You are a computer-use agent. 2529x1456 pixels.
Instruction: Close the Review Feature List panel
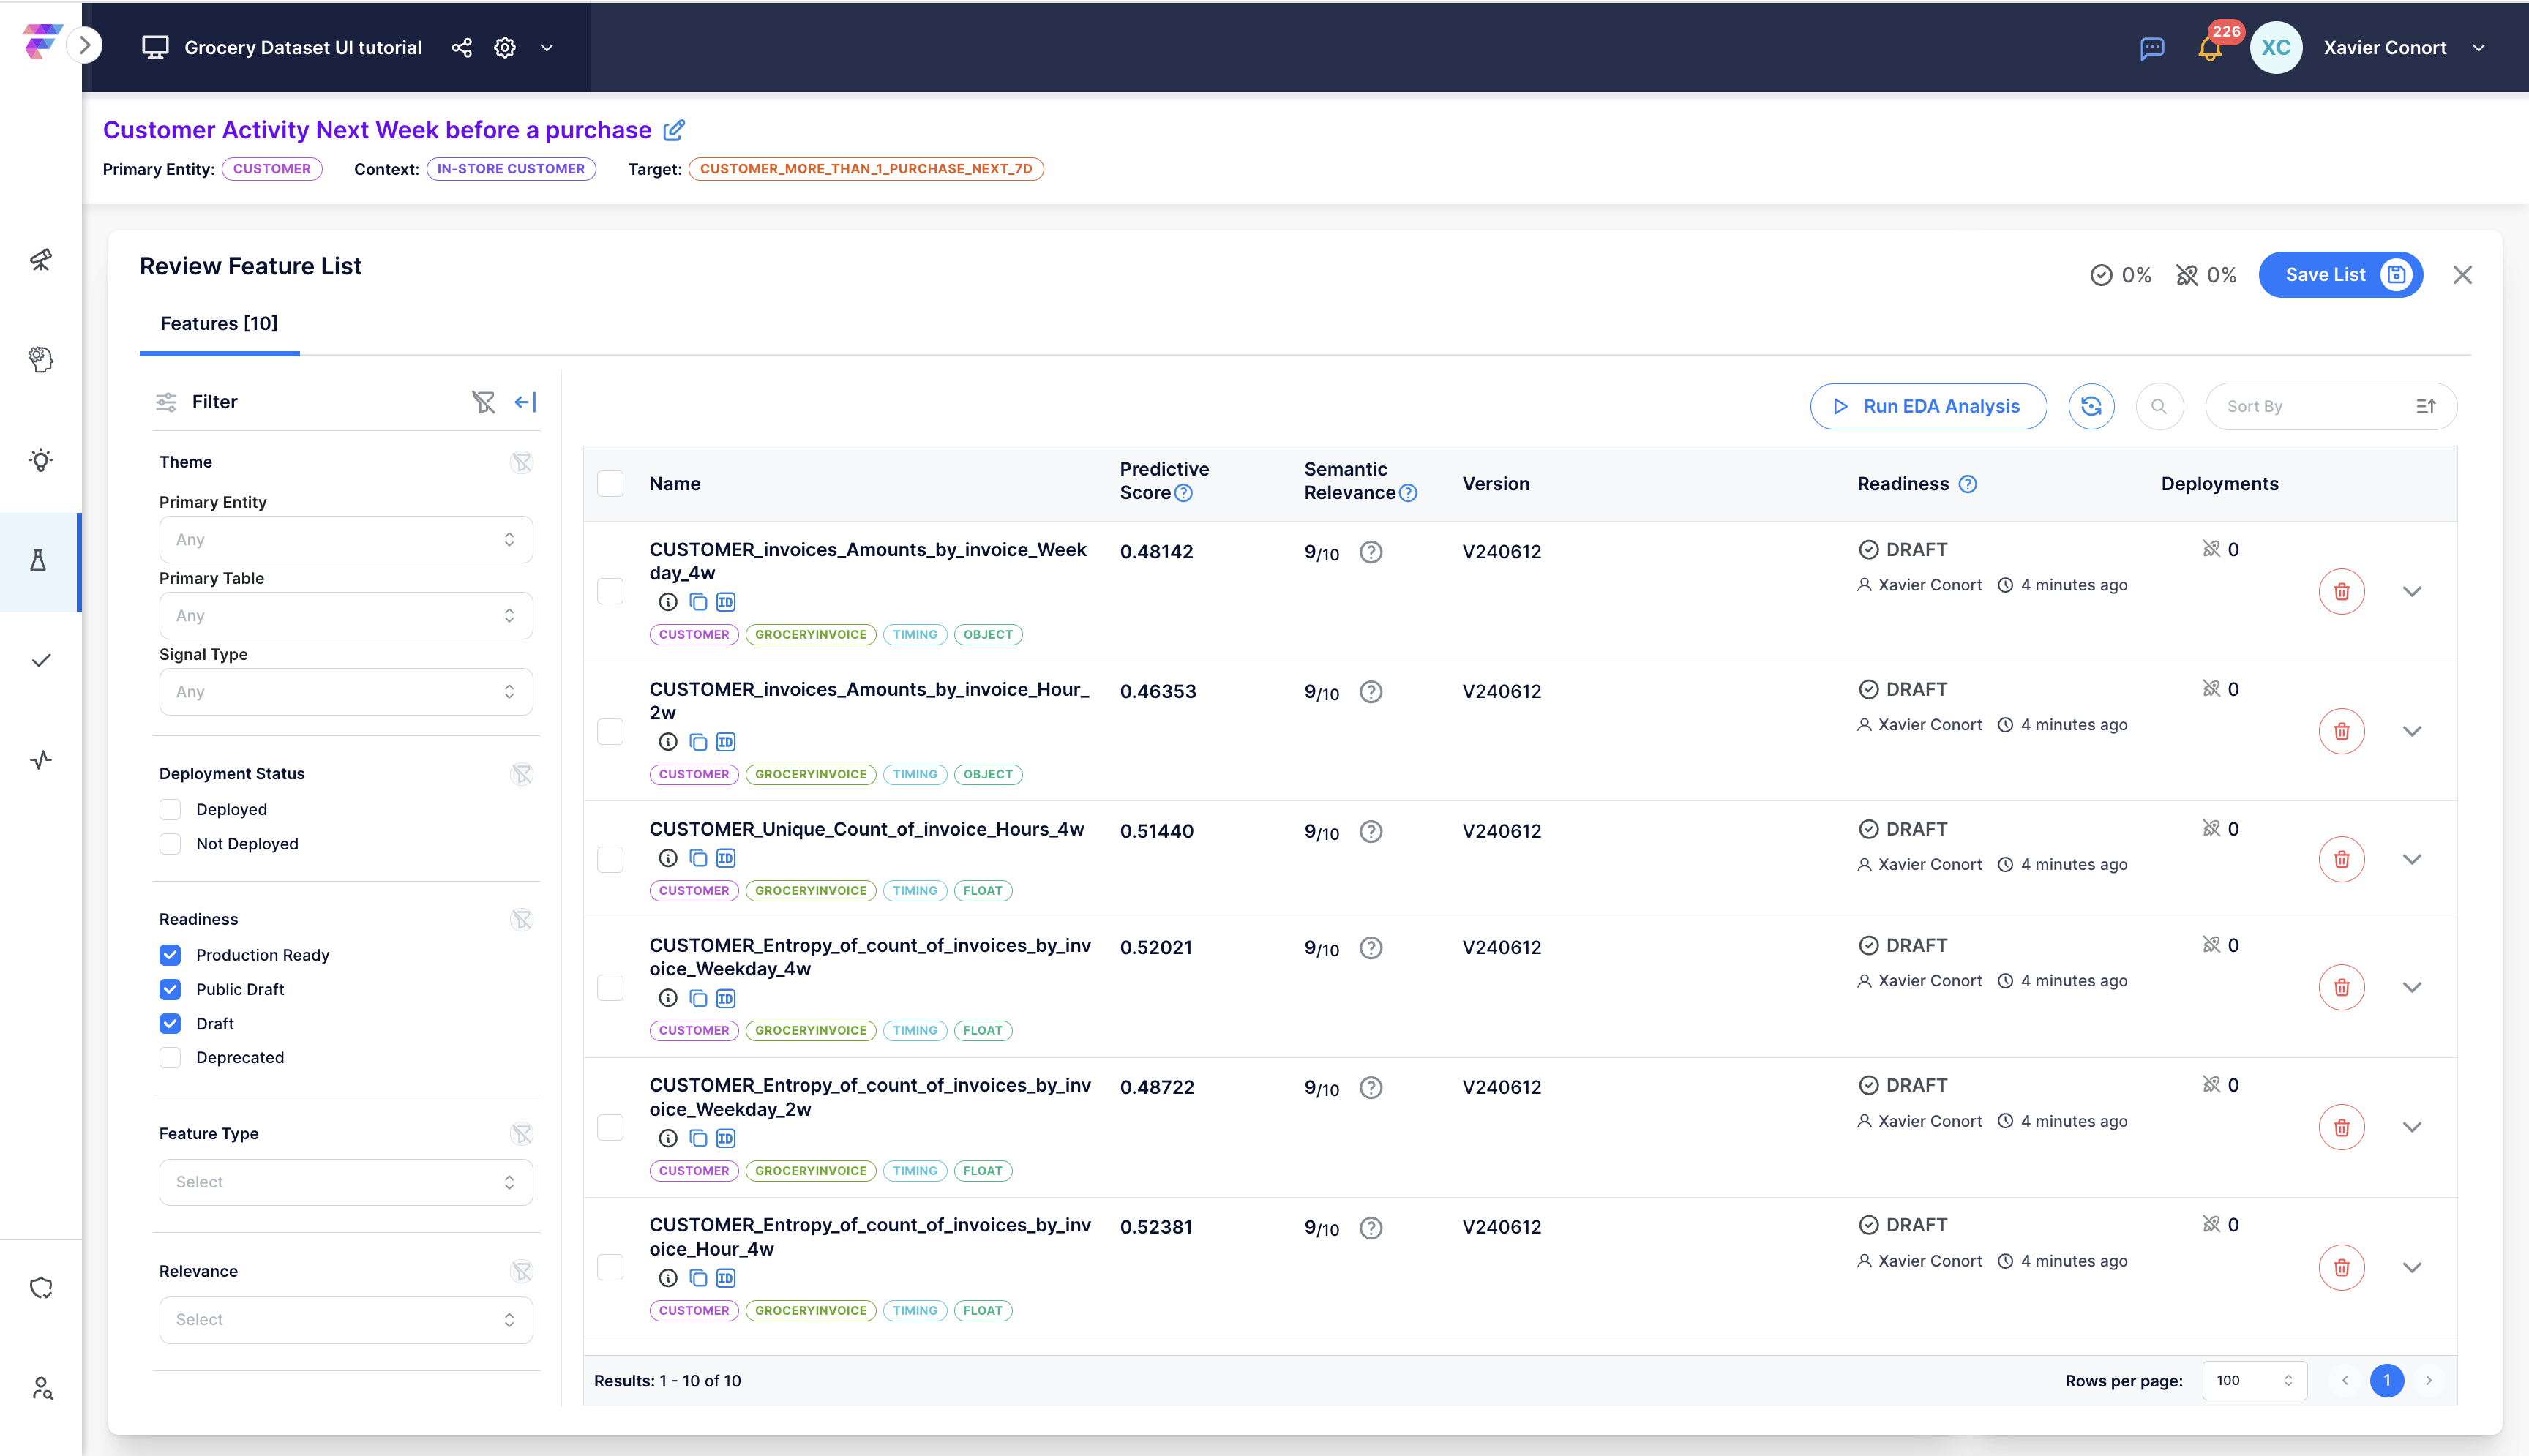tap(2462, 275)
